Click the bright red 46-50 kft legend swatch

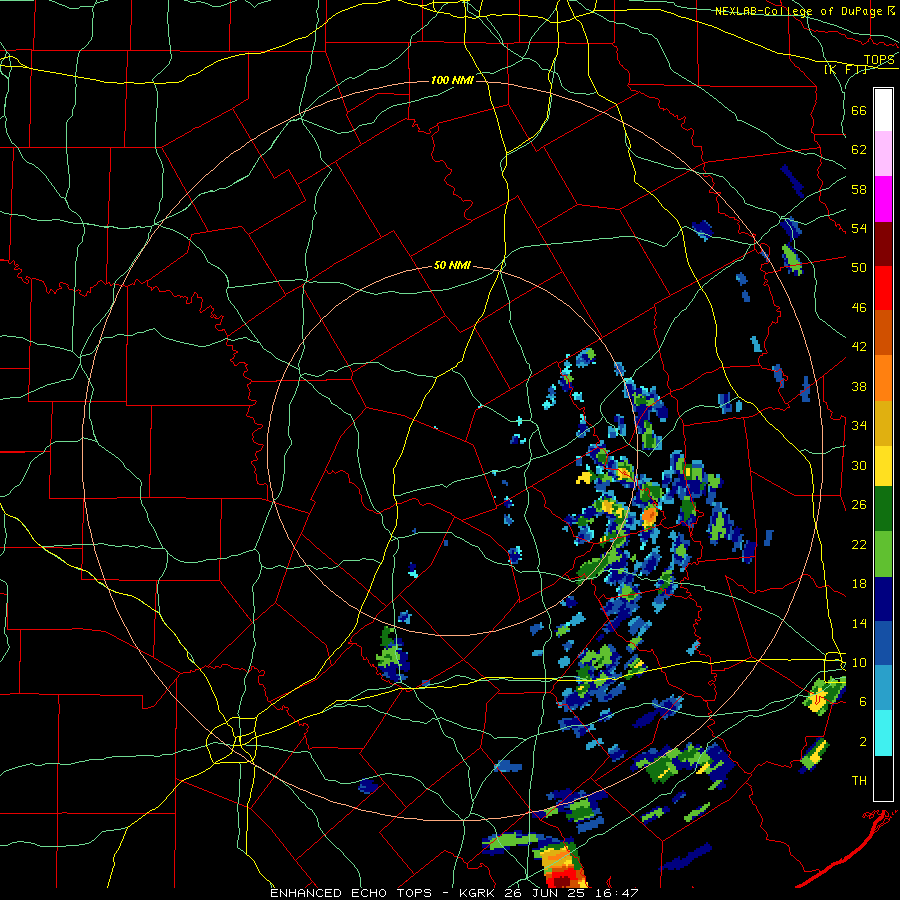coord(883,288)
